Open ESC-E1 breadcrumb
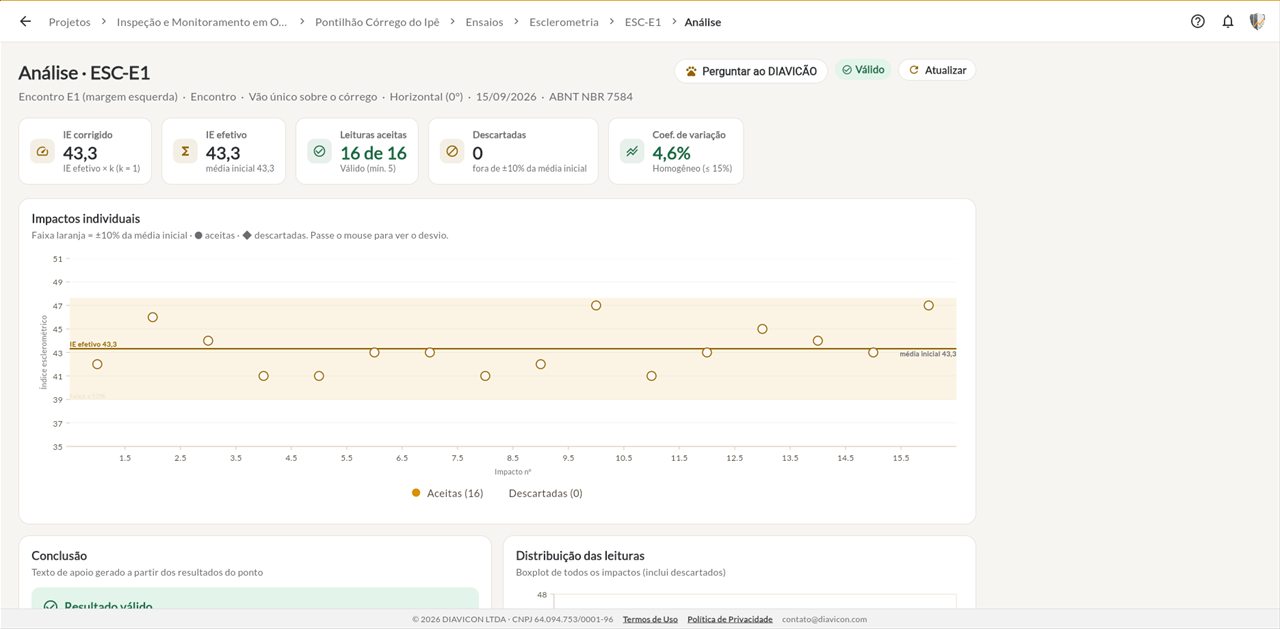The width and height of the screenshot is (1280, 629). 643,21
